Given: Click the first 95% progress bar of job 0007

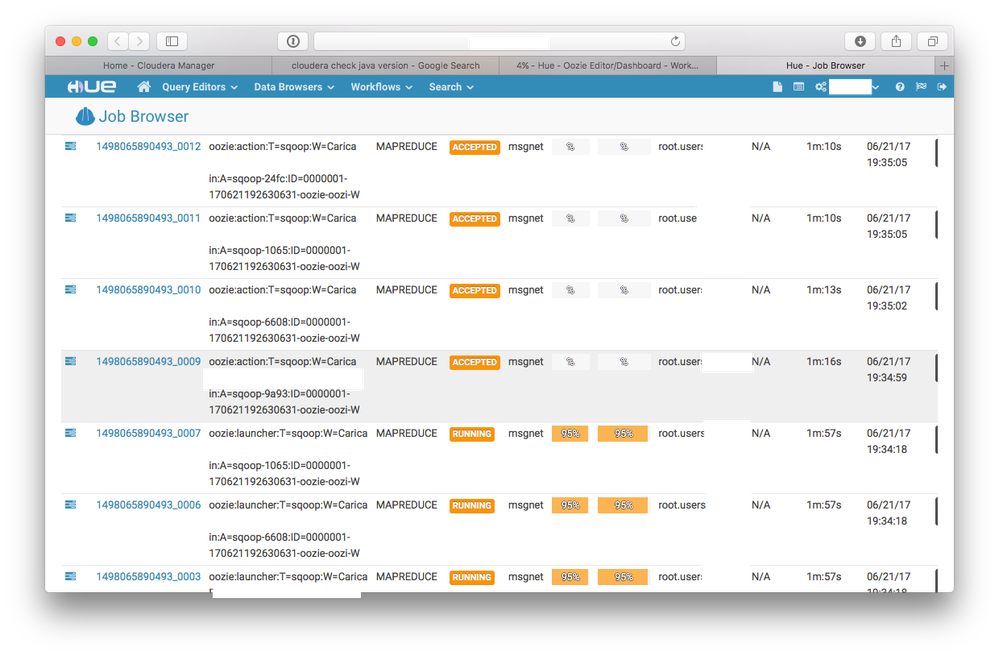Looking at the screenshot, I should (x=570, y=433).
